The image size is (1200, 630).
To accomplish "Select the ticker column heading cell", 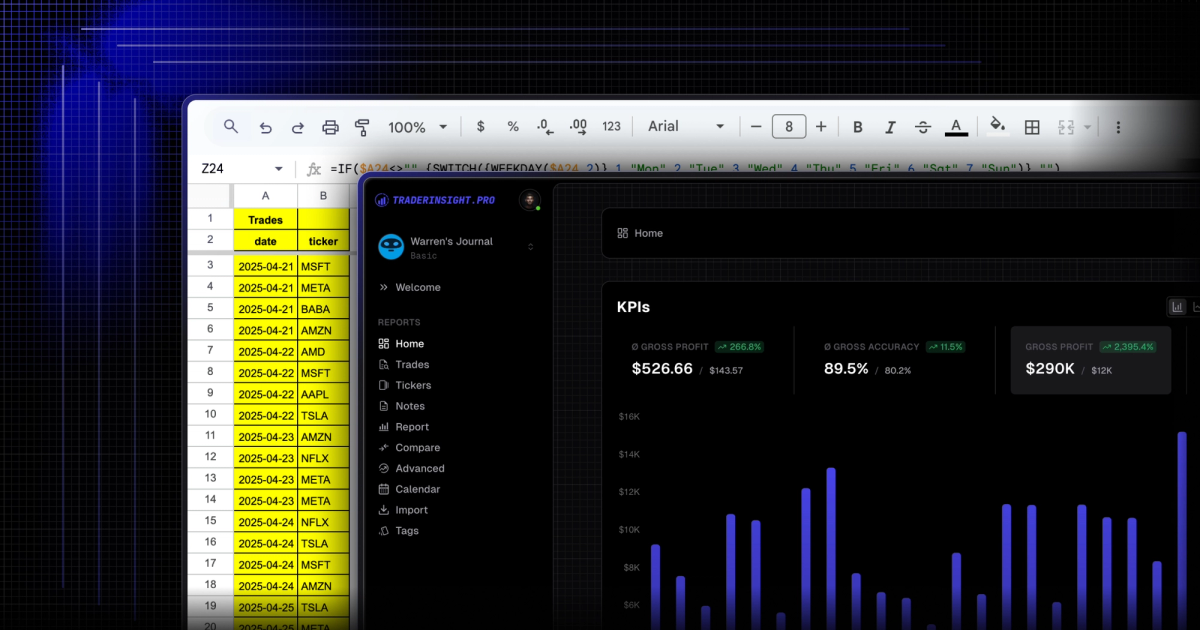I will (324, 241).
